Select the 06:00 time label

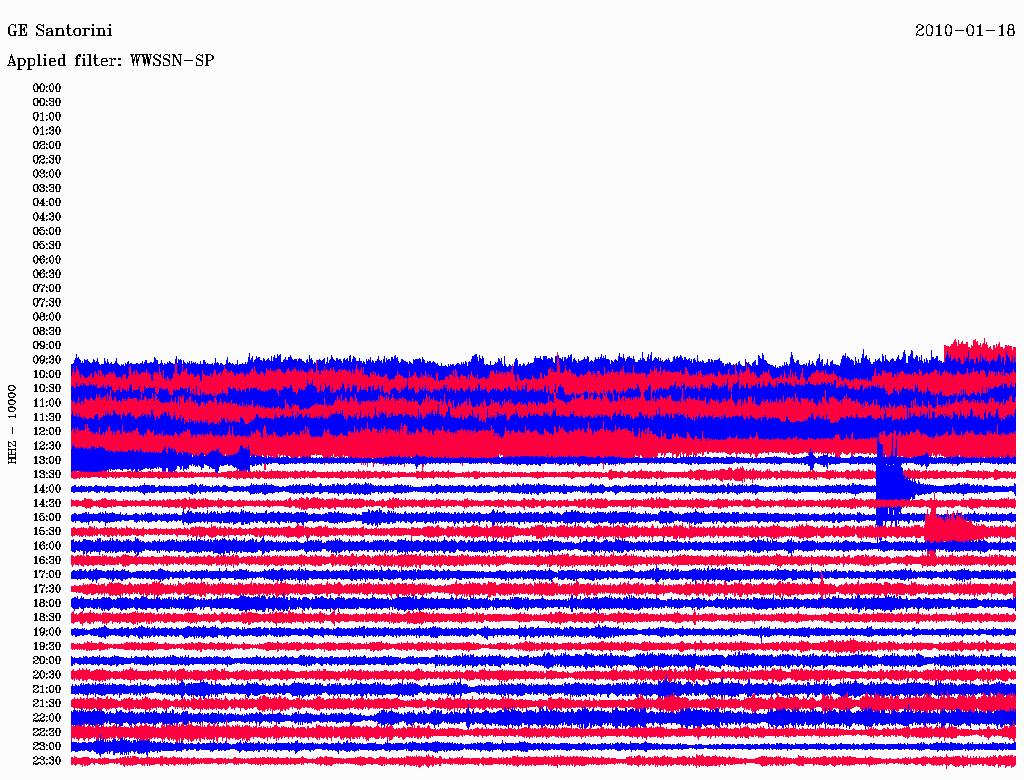click(46, 260)
